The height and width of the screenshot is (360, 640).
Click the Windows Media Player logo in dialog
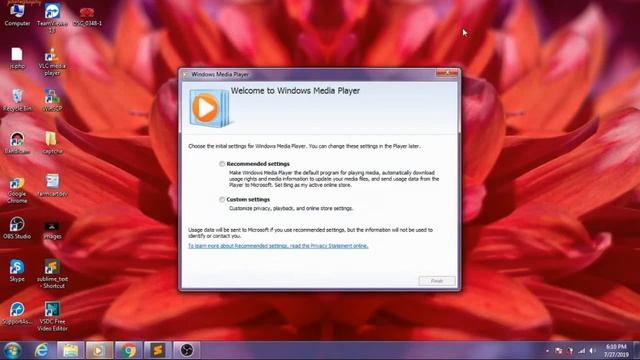point(209,108)
